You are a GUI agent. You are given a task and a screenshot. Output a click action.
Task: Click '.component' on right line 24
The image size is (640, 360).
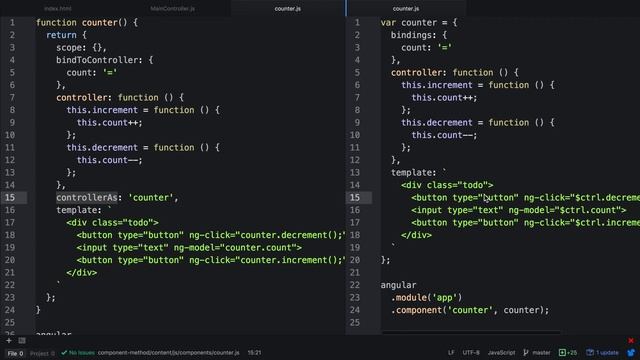tap(416, 310)
